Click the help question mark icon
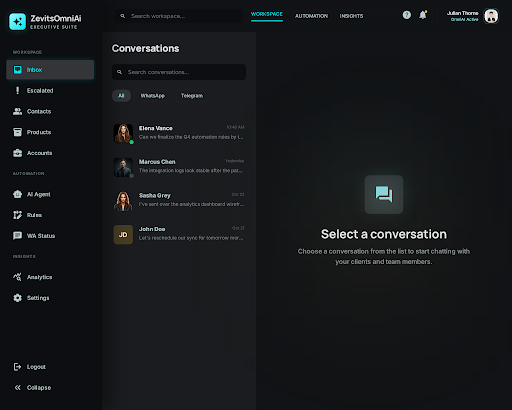 point(407,15)
